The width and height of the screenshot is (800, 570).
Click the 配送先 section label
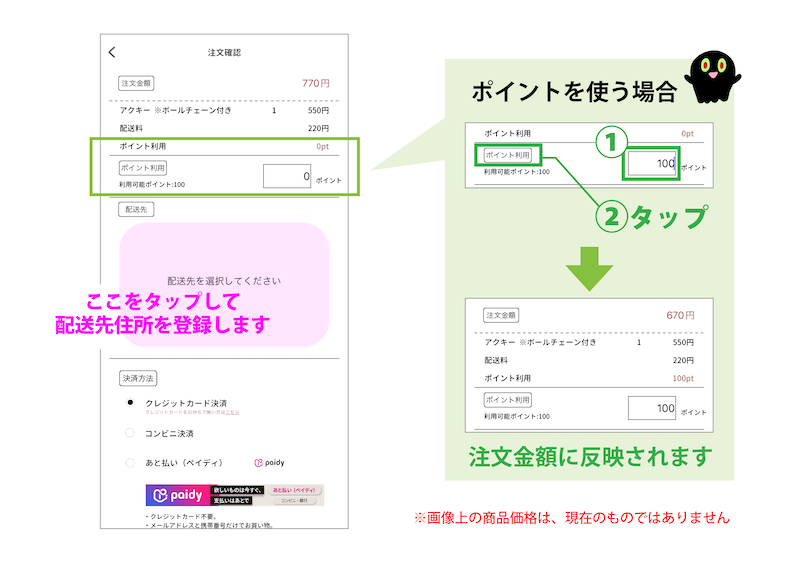(135, 209)
